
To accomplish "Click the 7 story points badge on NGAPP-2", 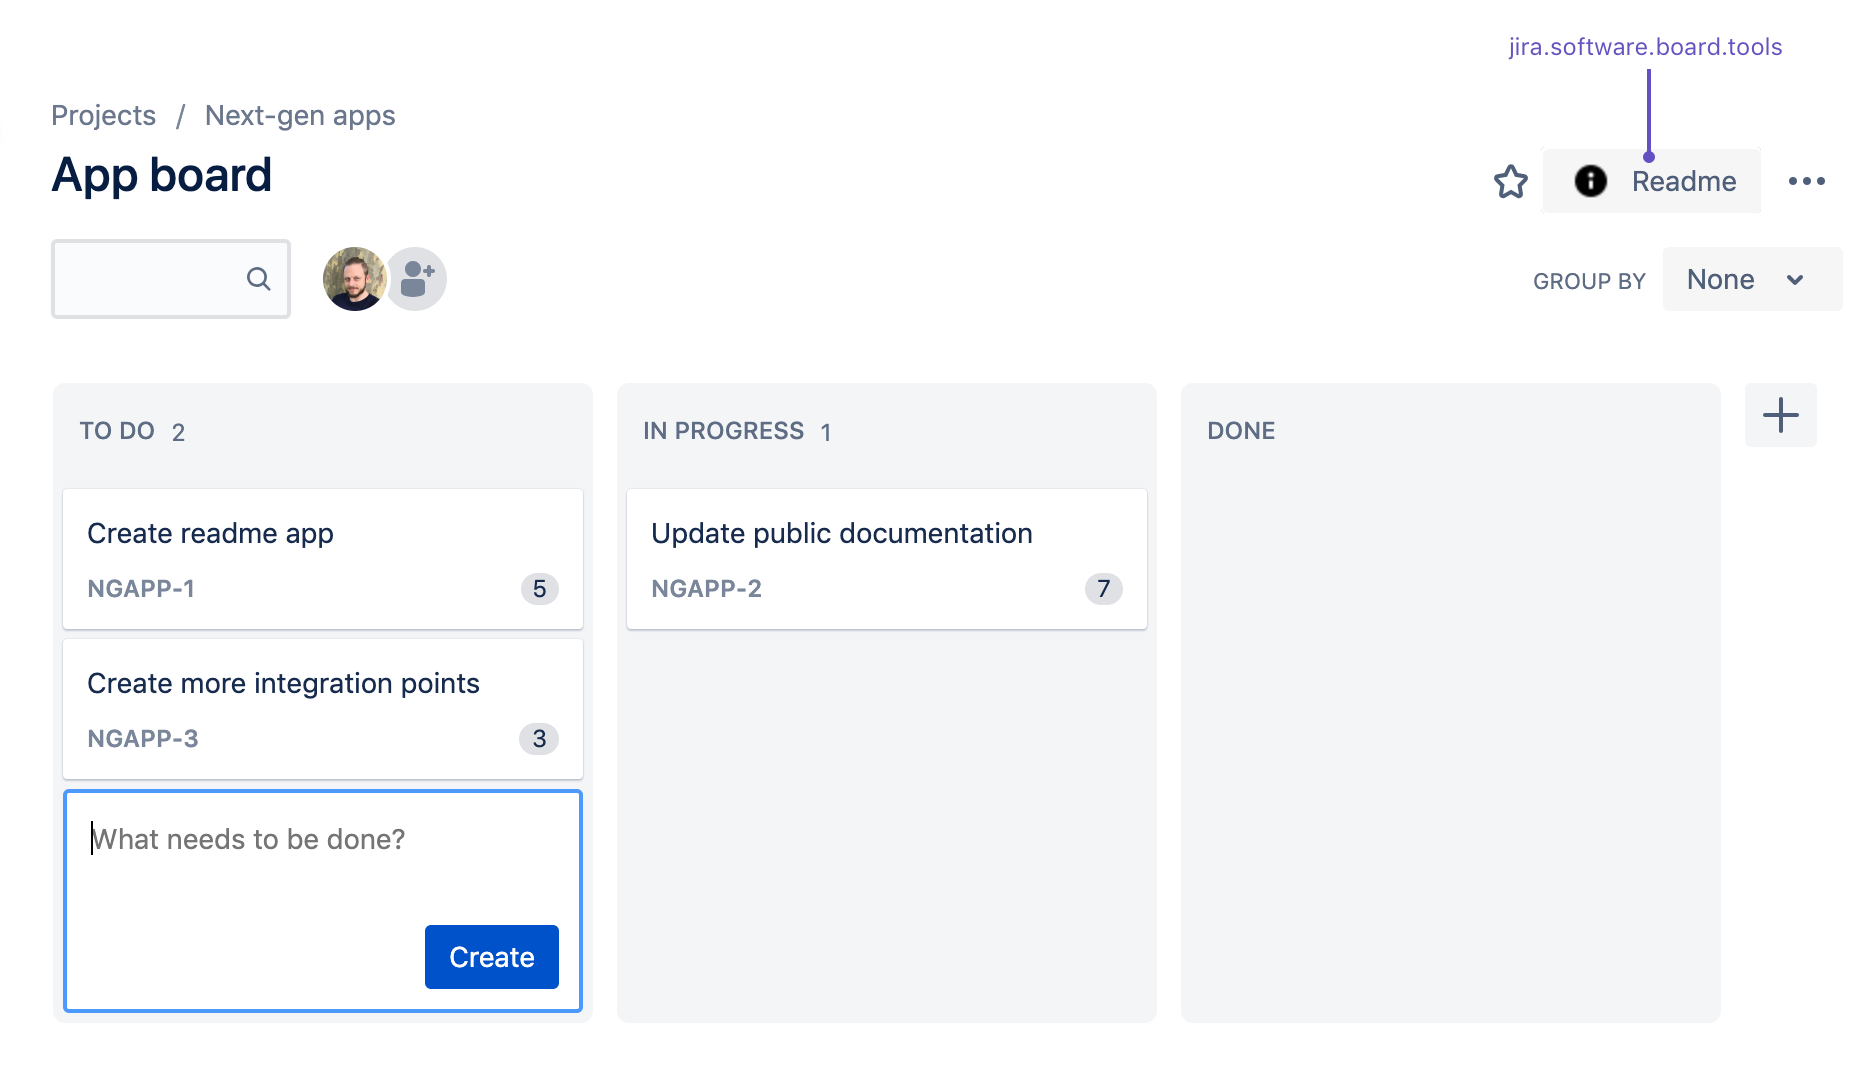I will [x=1103, y=589].
